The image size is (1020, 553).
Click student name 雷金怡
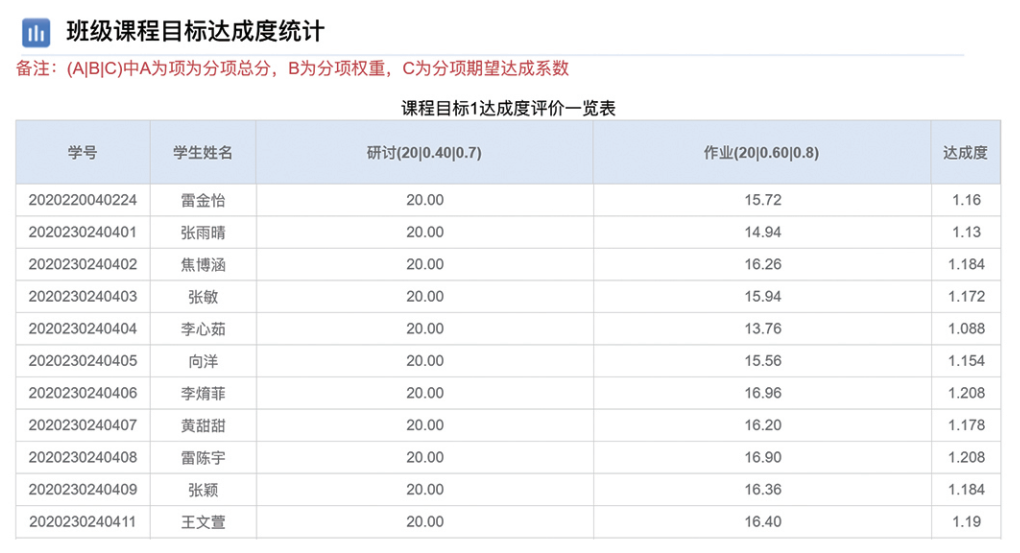tap(203, 200)
